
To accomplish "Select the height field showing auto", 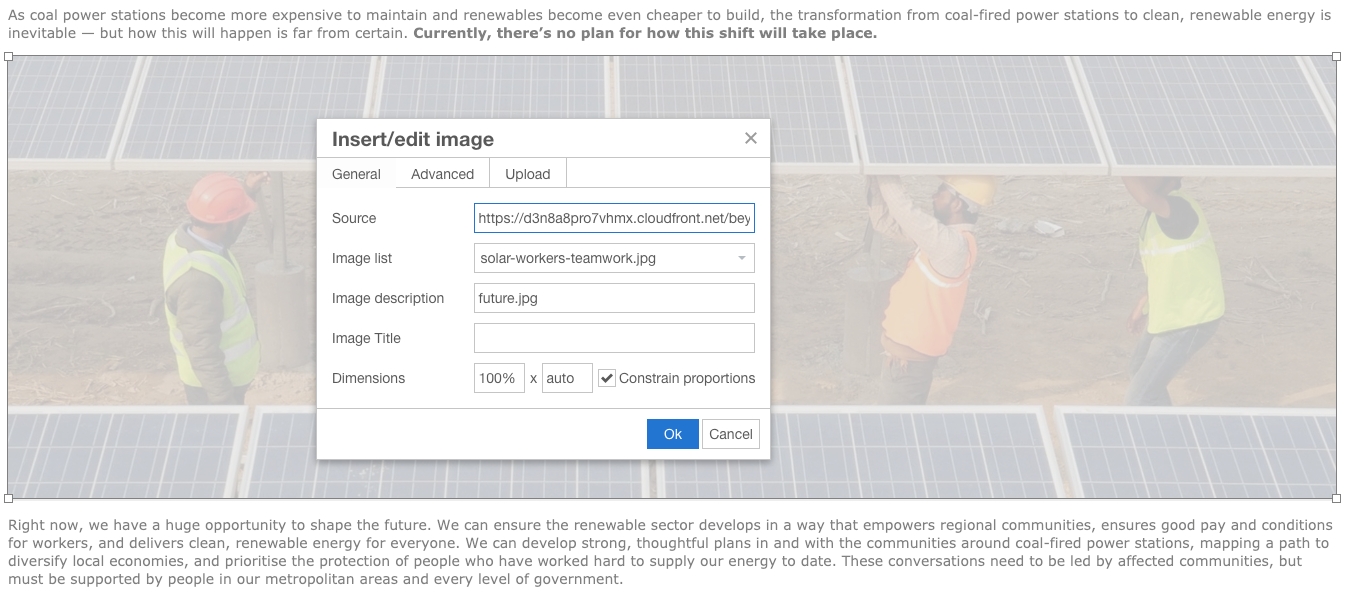I will coord(567,378).
